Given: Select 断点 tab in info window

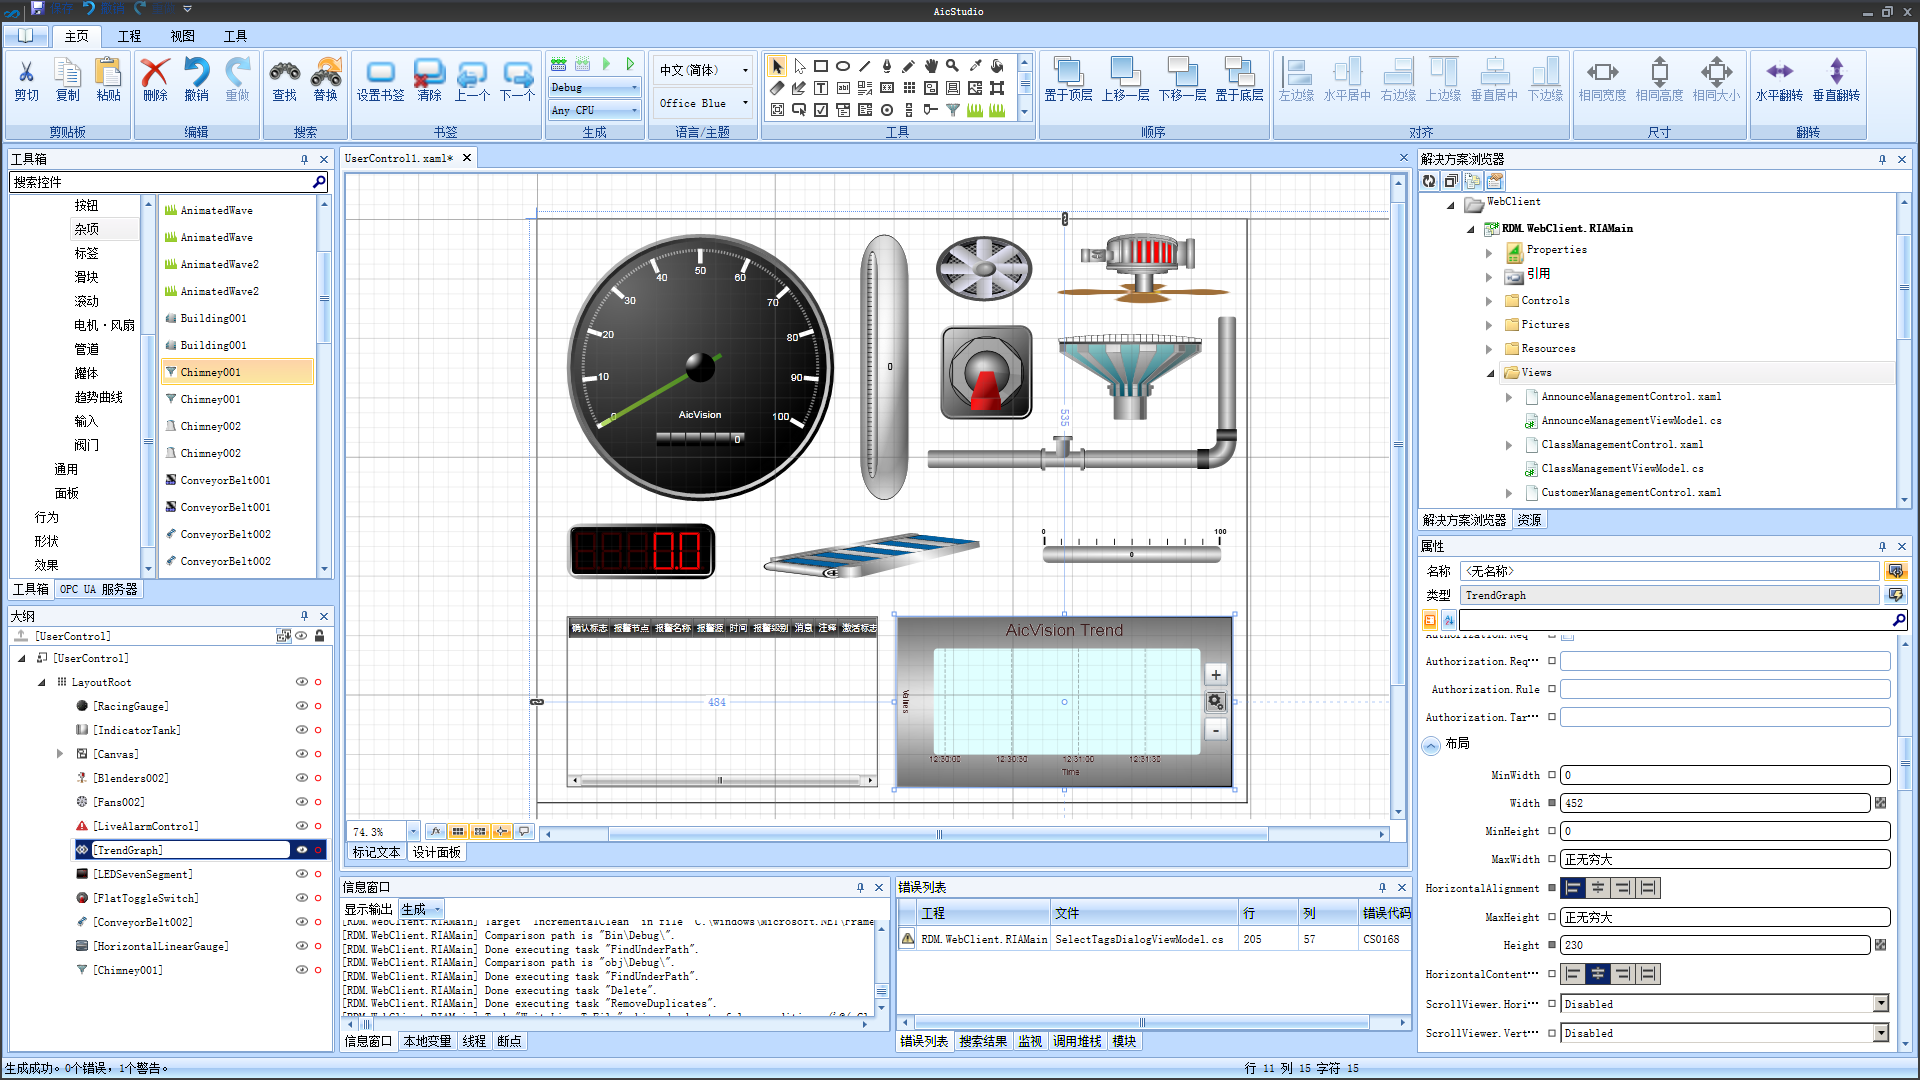Looking at the screenshot, I should tap(509, 1041).
